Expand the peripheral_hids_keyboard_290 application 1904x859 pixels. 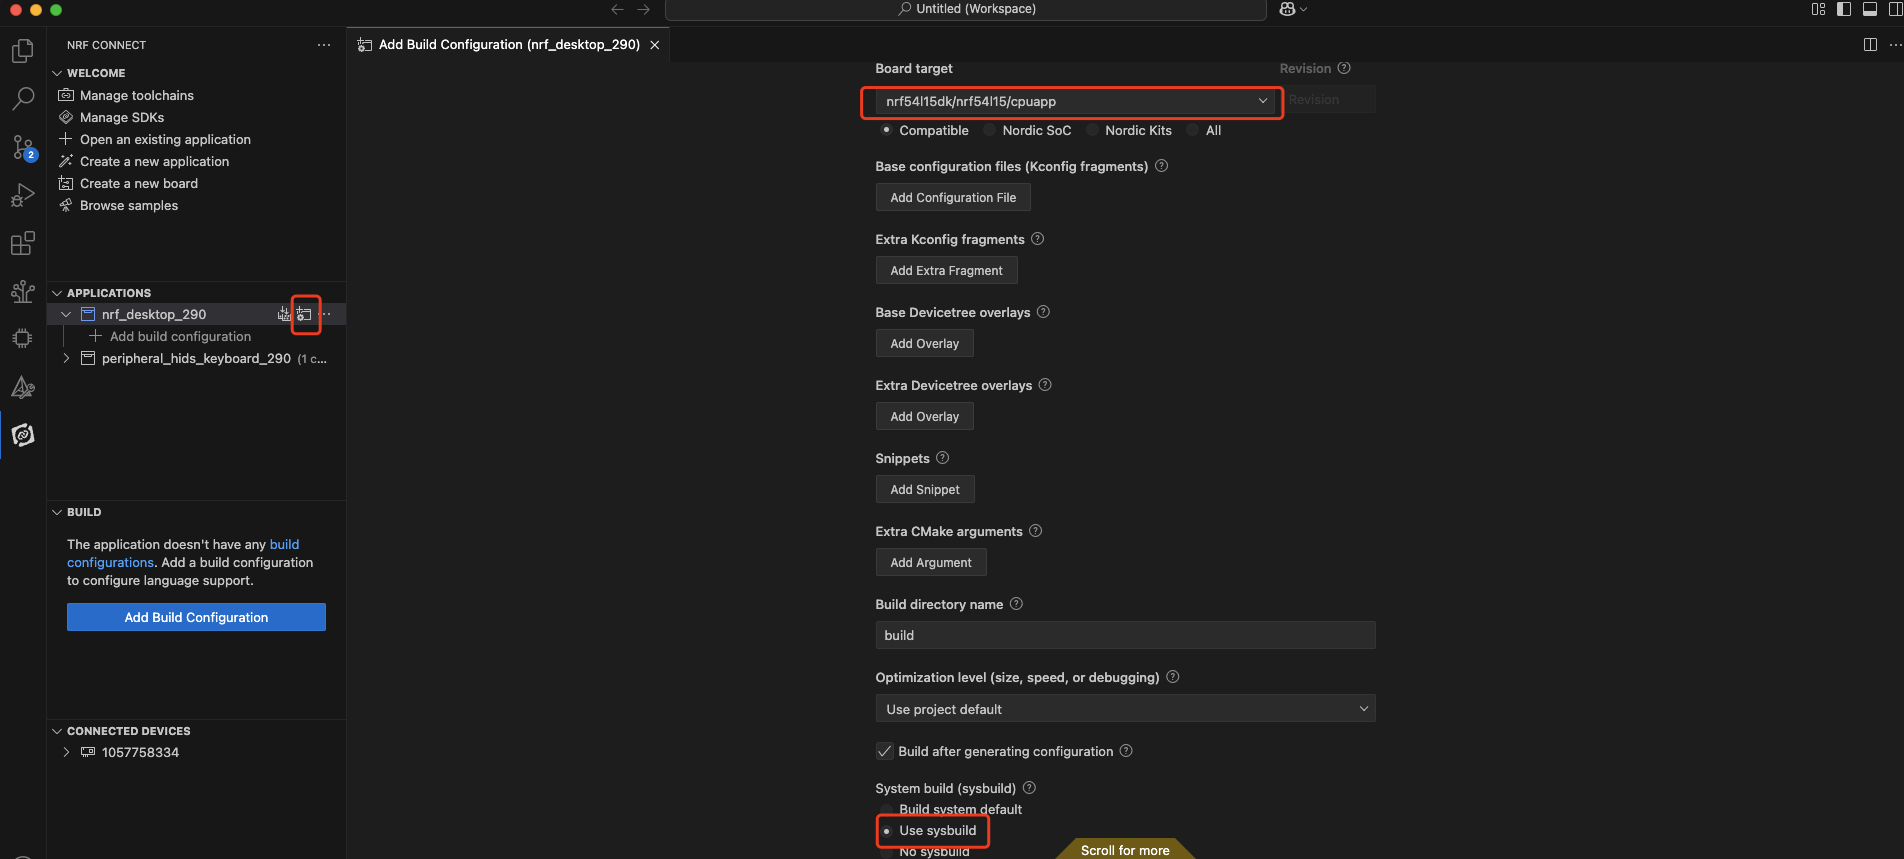[67, 358]
